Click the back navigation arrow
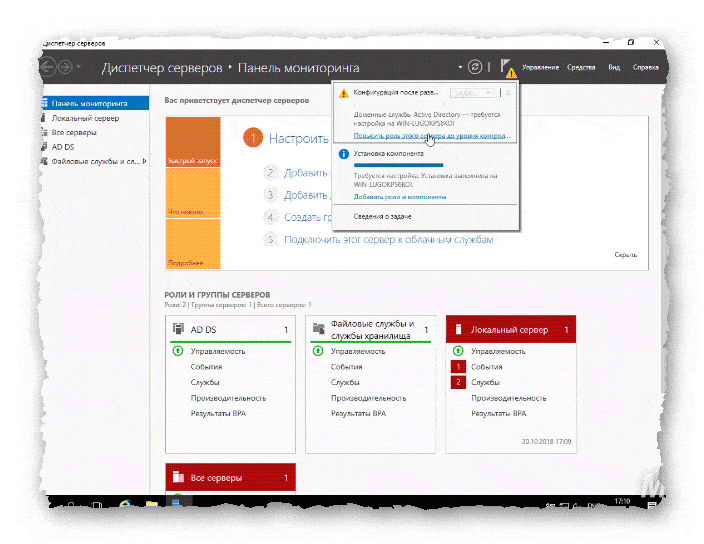Screen dimensions: 704x544 coord(48,67)
